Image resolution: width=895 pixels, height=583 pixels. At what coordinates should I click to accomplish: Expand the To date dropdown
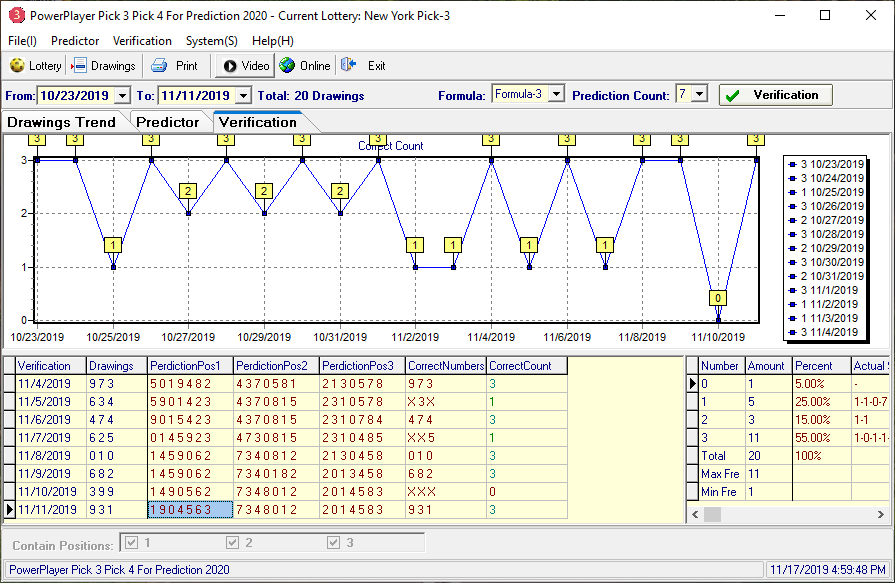pos(243,95)
